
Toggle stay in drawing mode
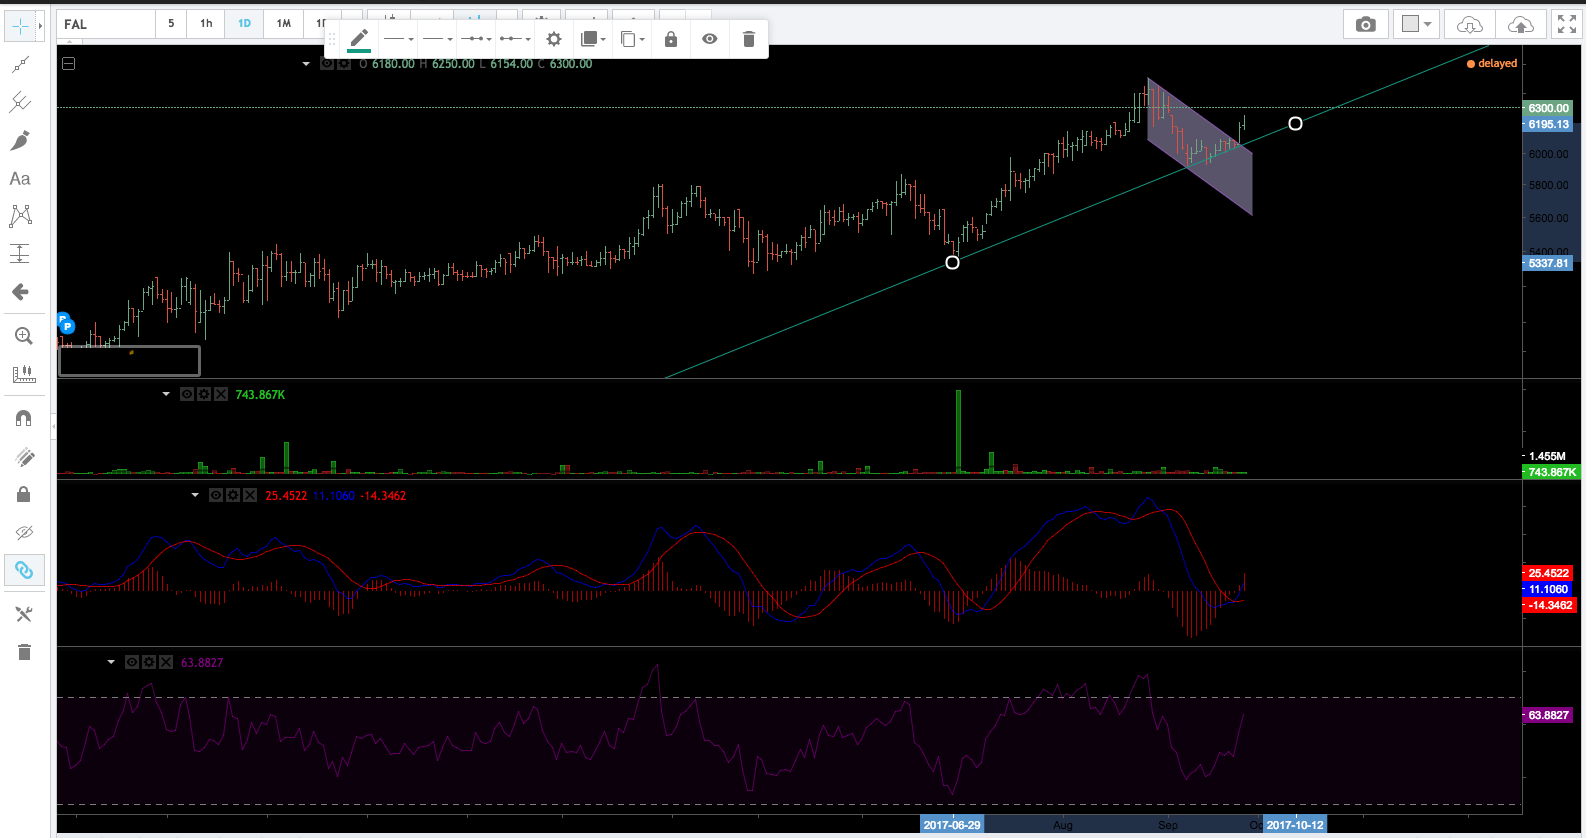coord(24,457)
